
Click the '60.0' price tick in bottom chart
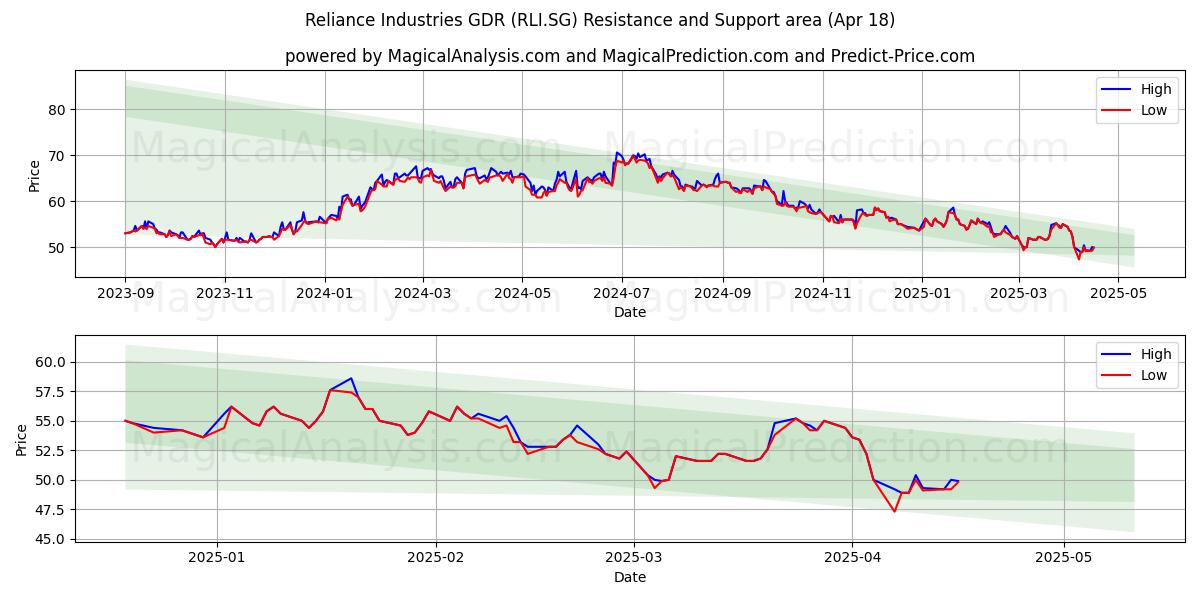(52, 363)
